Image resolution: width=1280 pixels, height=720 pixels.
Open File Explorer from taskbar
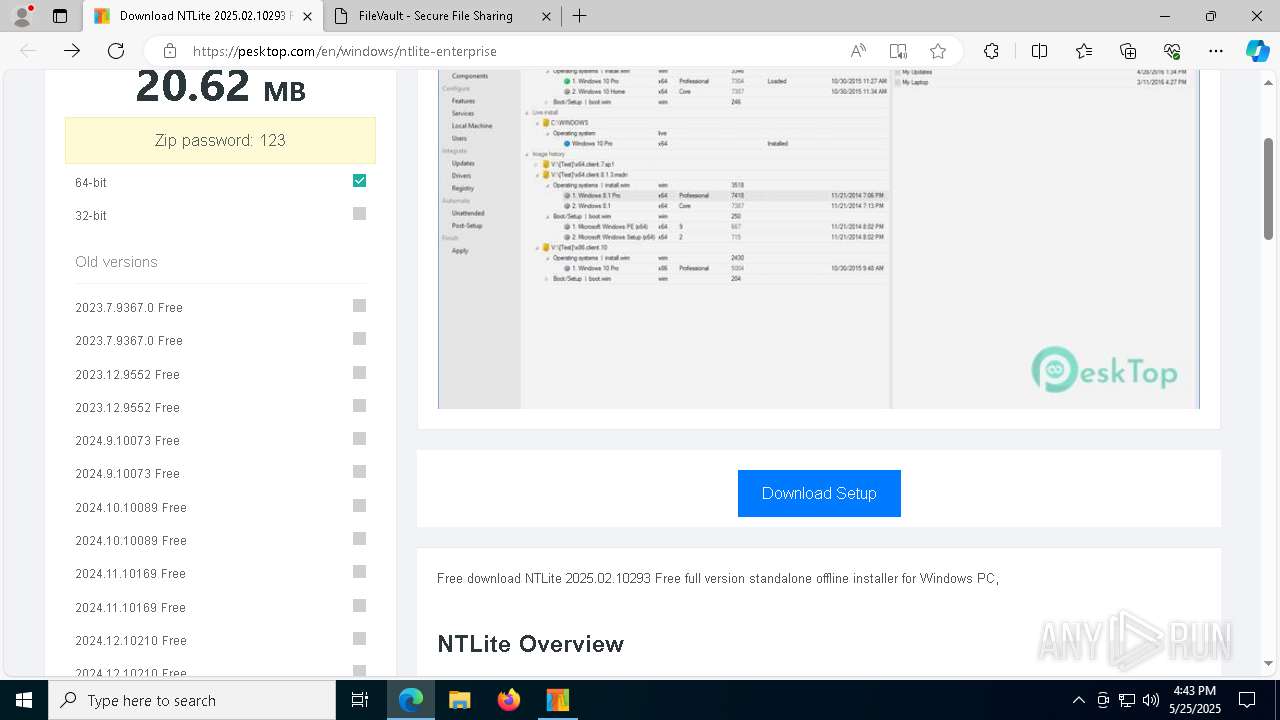[460, 700]
